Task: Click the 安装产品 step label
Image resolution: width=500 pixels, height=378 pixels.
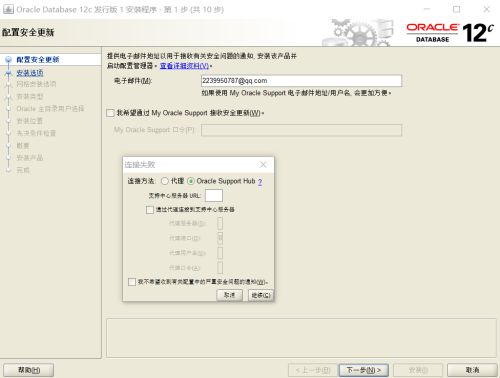Action: coord(30,158)
